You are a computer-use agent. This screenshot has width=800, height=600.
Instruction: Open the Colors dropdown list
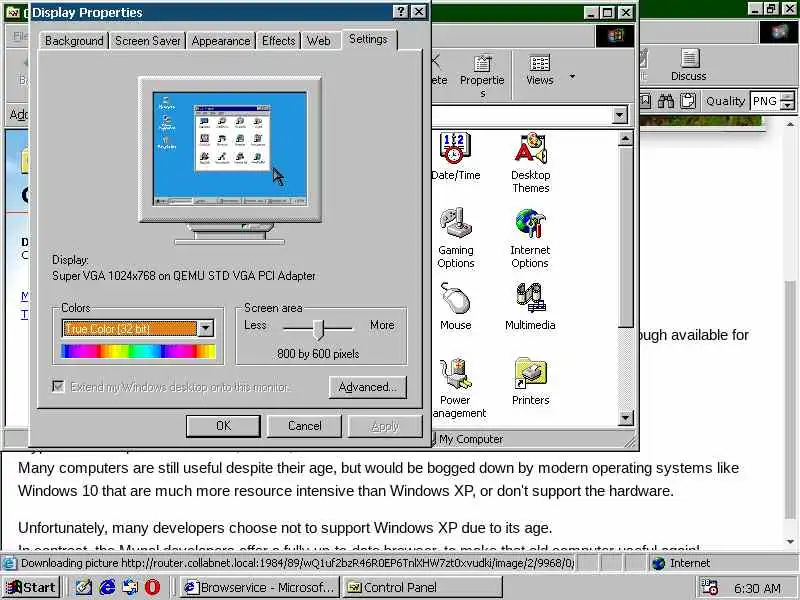coord(206,328)
